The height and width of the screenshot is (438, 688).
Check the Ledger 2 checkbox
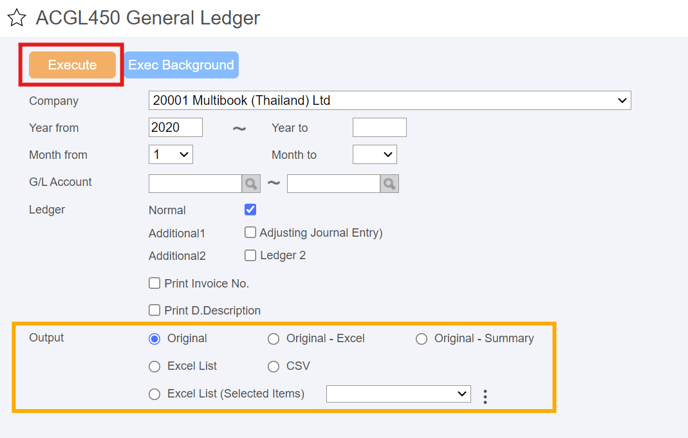click(x=250, y=256)
